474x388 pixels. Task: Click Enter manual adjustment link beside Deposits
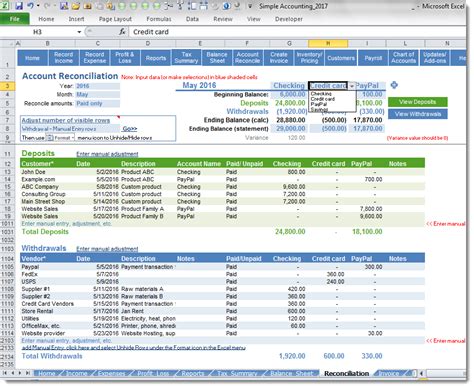107,154
